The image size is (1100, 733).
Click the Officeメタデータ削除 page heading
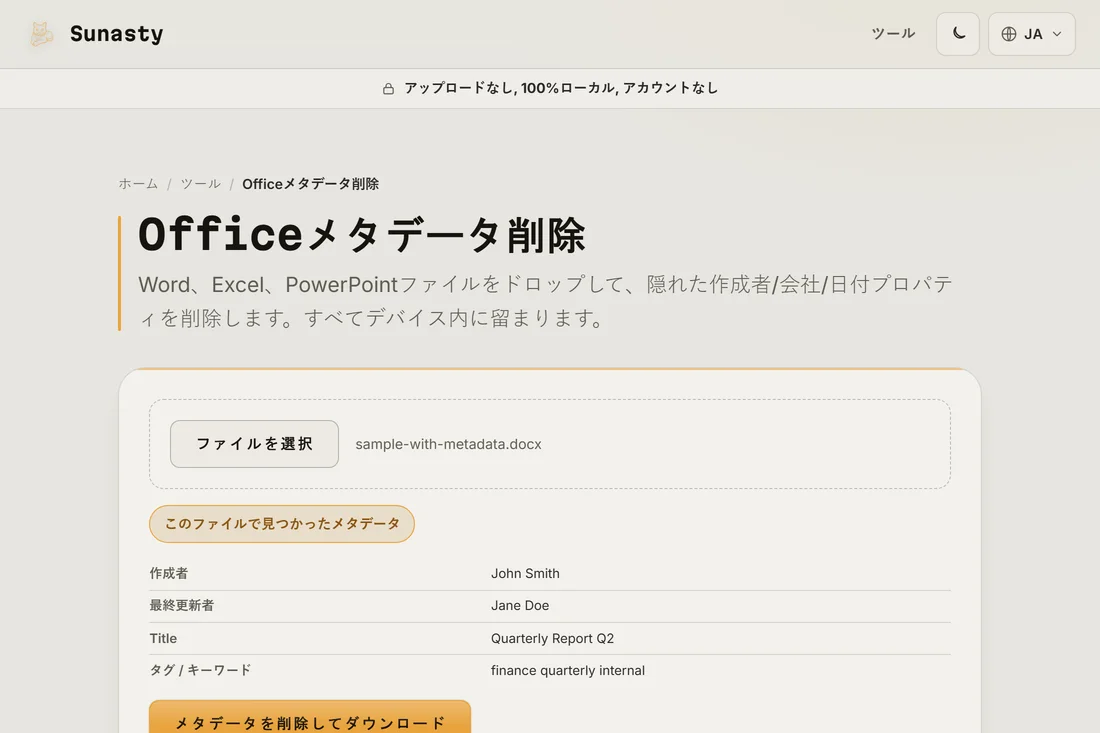pos(361,234)
